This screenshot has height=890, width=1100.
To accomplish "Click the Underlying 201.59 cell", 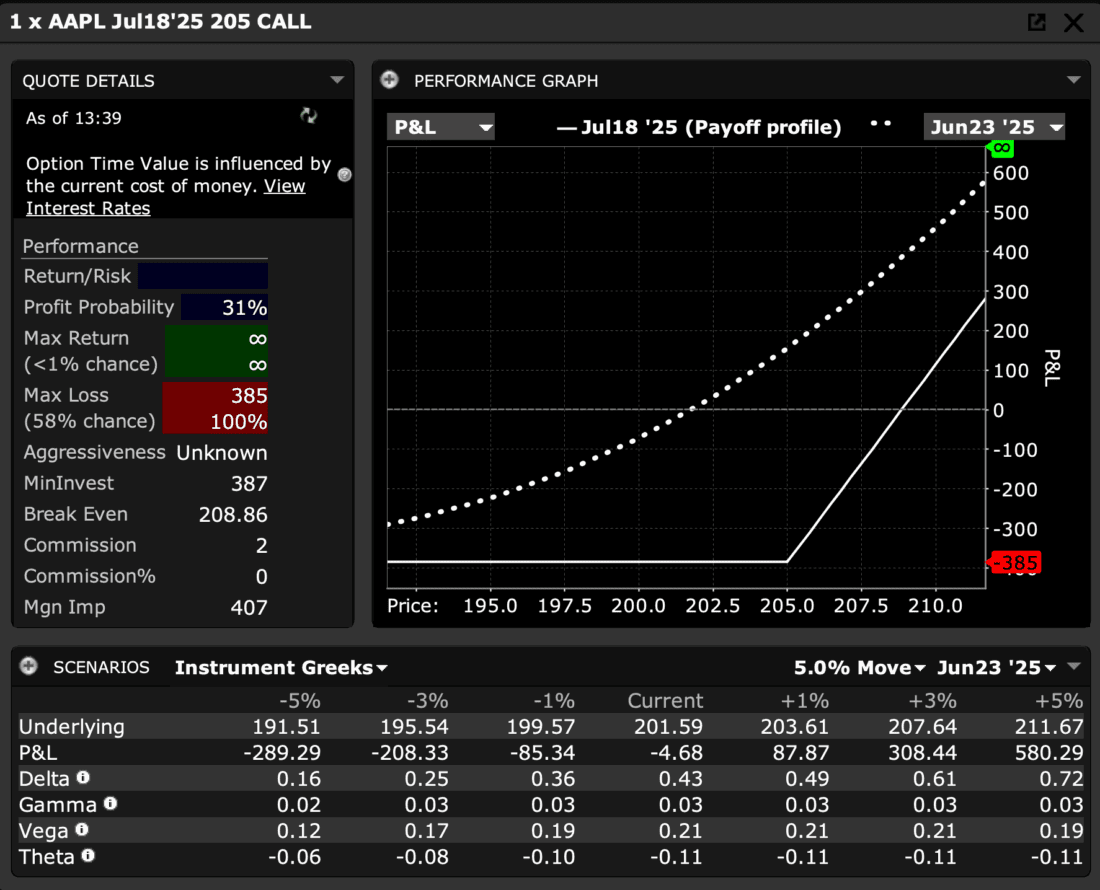I will pos(668,727).
